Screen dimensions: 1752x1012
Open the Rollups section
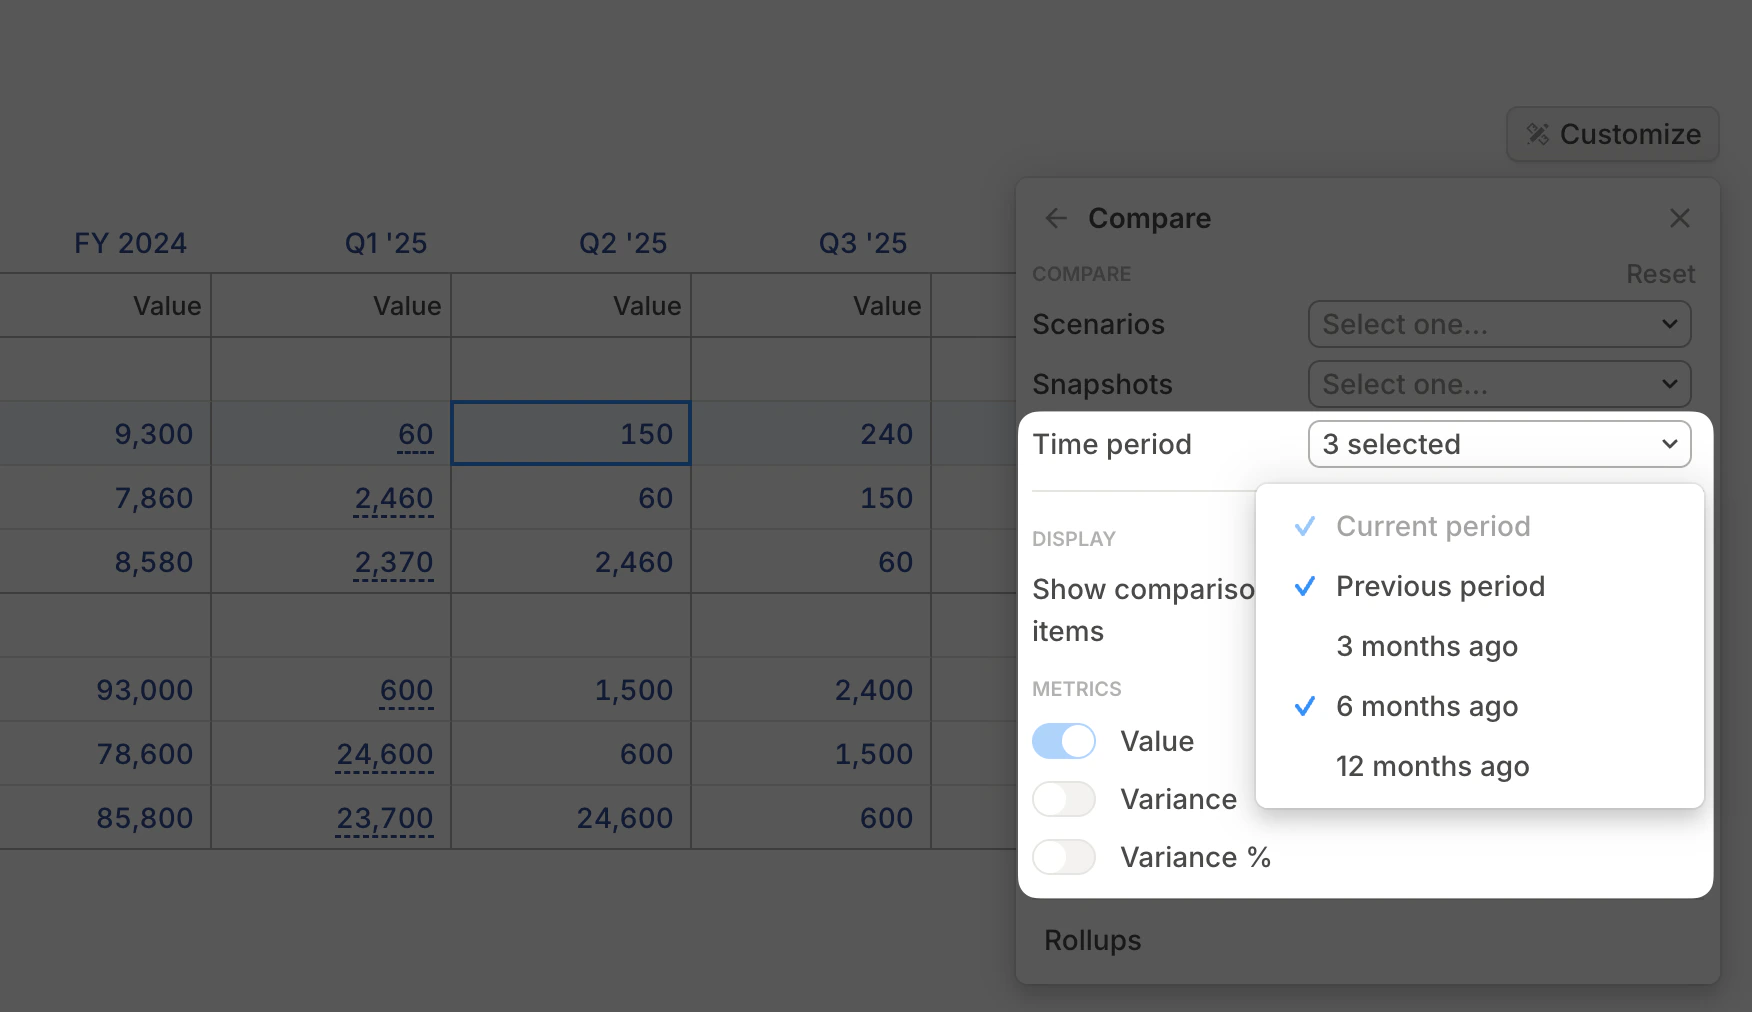pyautogui.click(x=1092, y=940)
